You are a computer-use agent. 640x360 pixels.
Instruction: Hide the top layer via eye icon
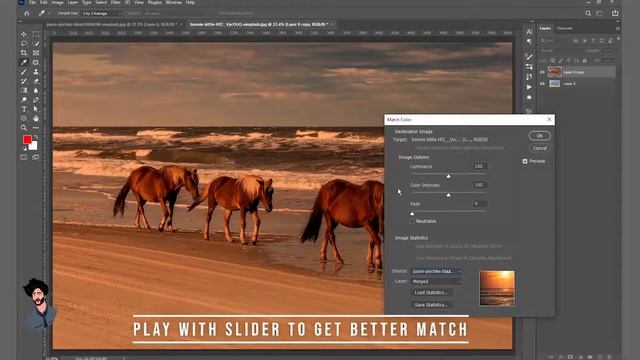pyautogui.click(x=542, y=72)
